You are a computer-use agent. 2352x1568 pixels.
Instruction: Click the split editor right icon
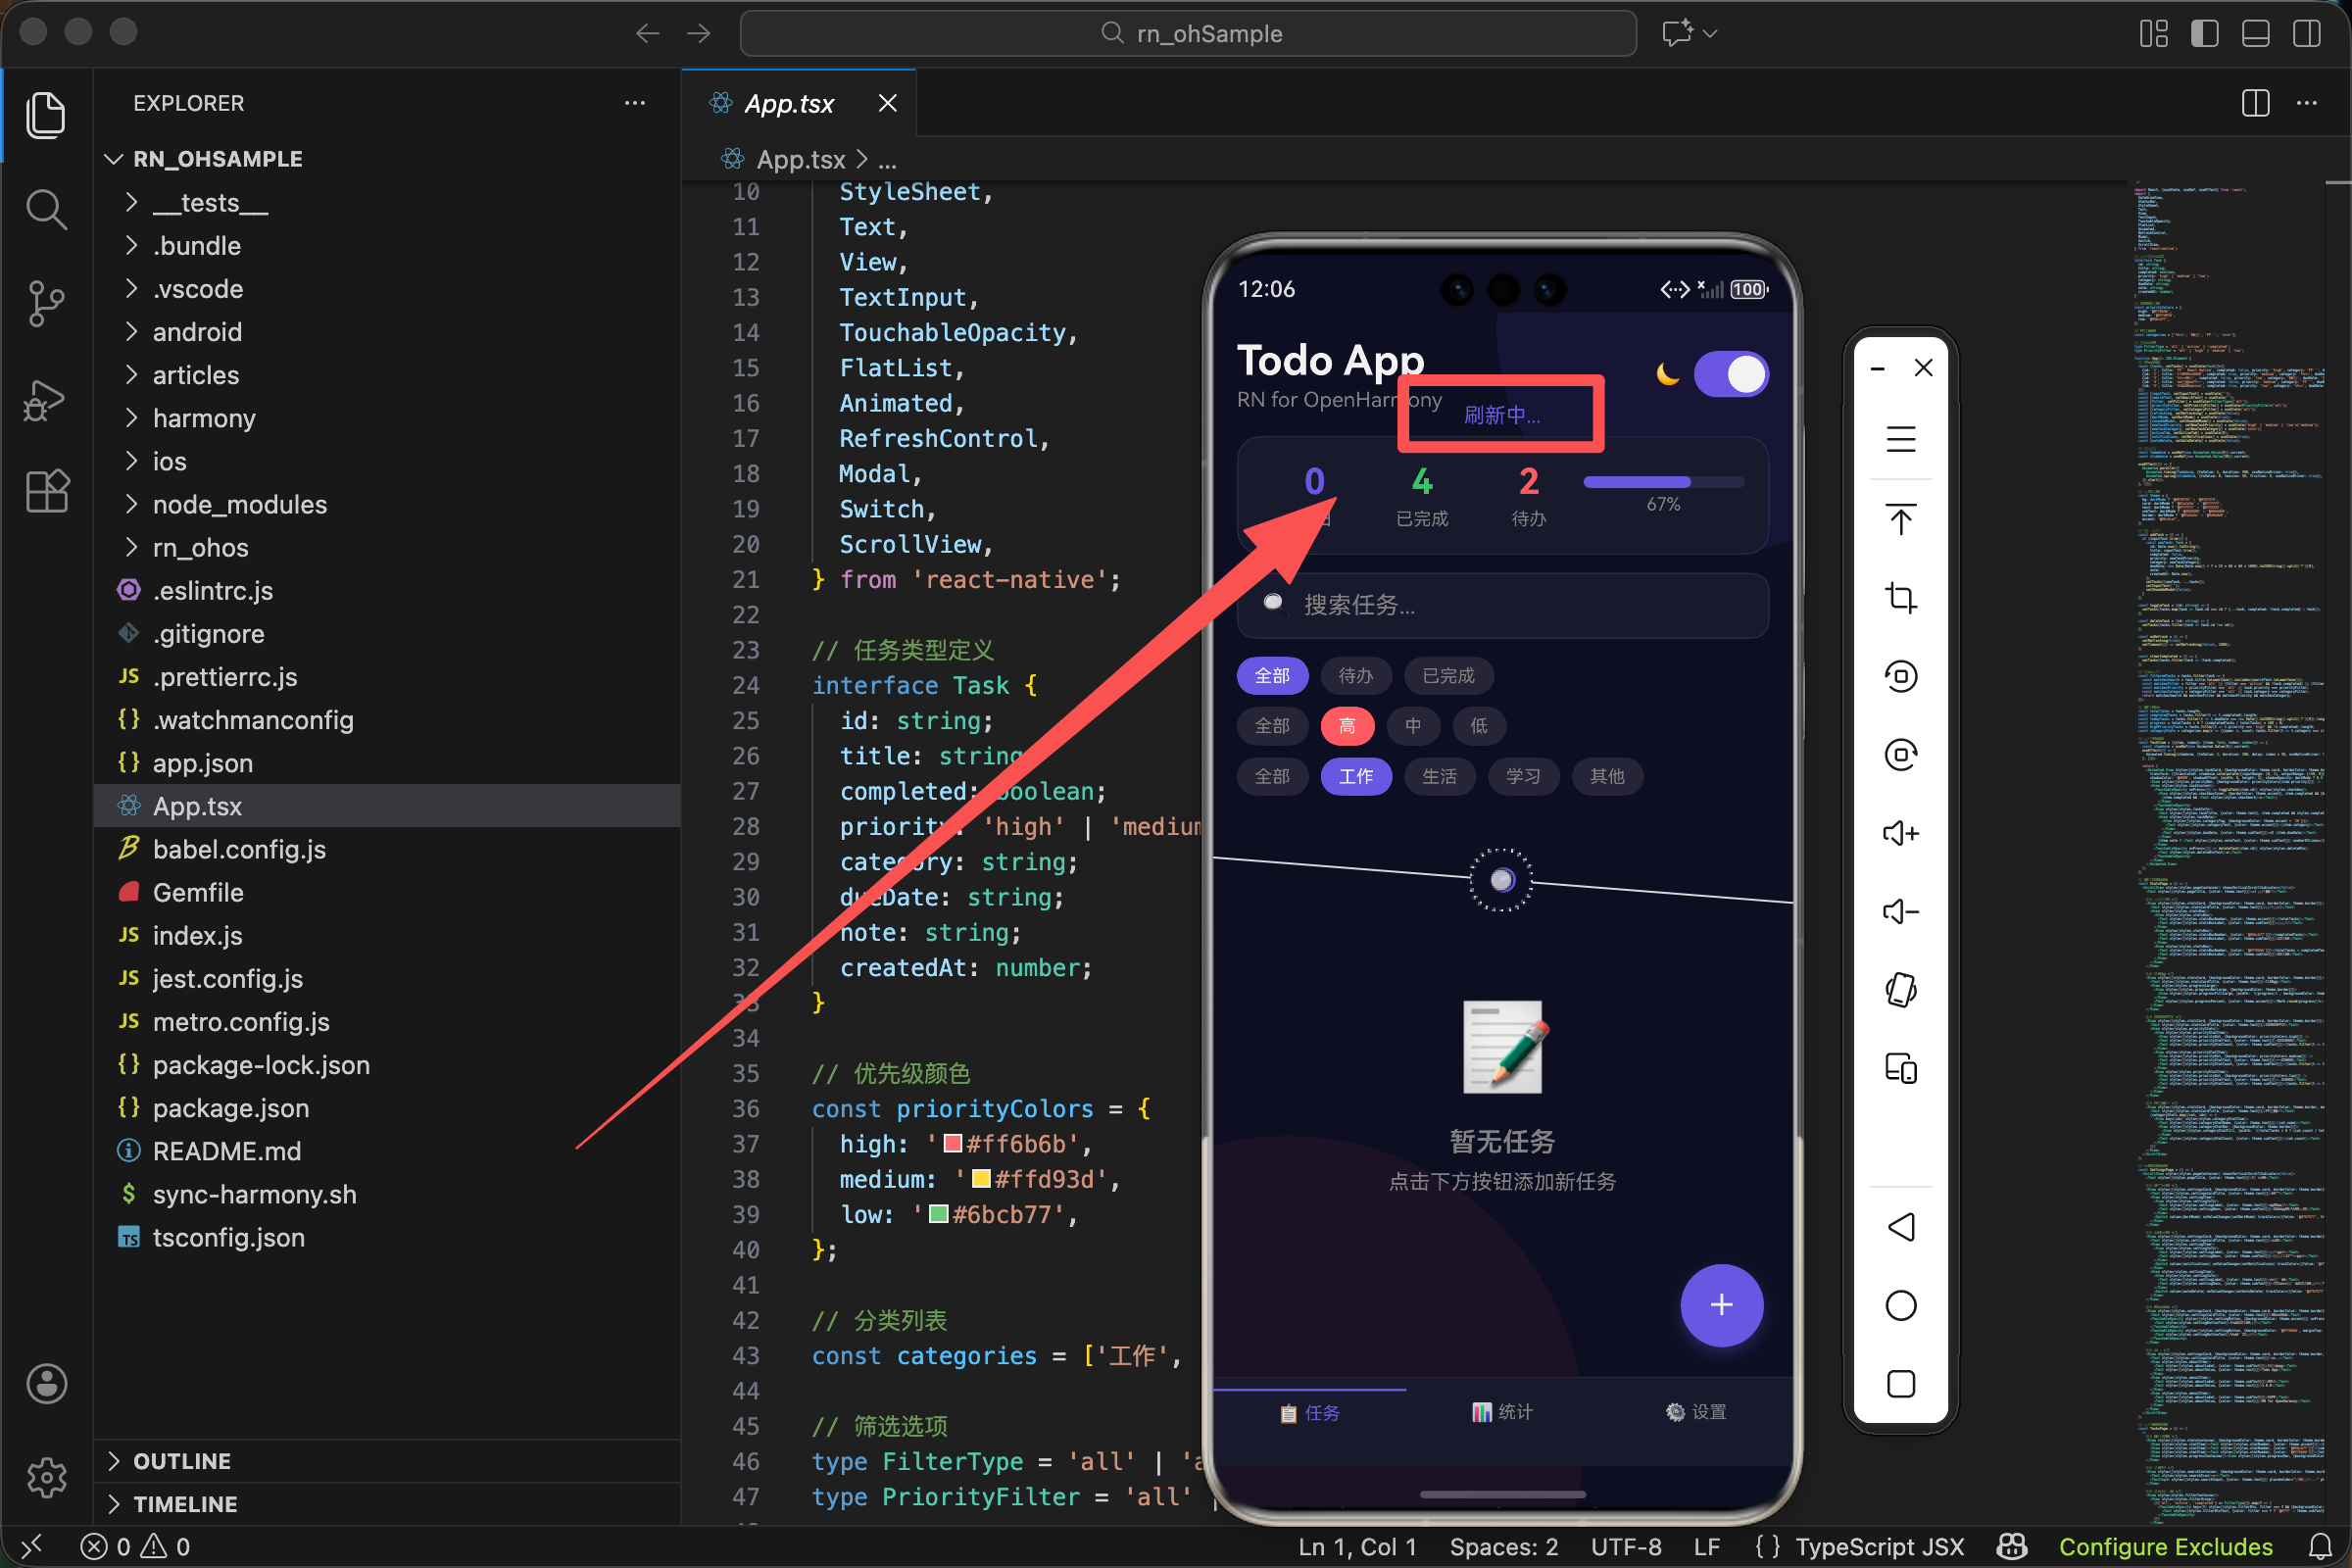click(2255, 103)
